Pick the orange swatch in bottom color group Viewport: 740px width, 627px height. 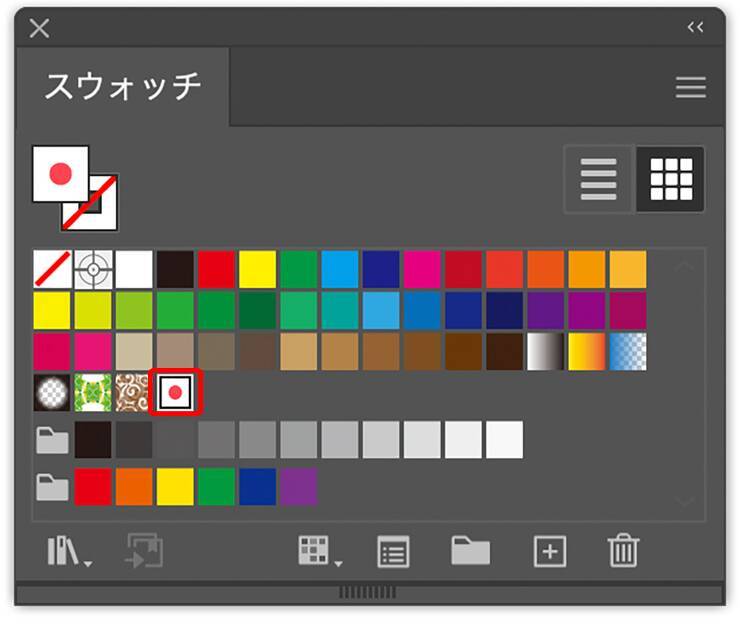coord(134,487)
